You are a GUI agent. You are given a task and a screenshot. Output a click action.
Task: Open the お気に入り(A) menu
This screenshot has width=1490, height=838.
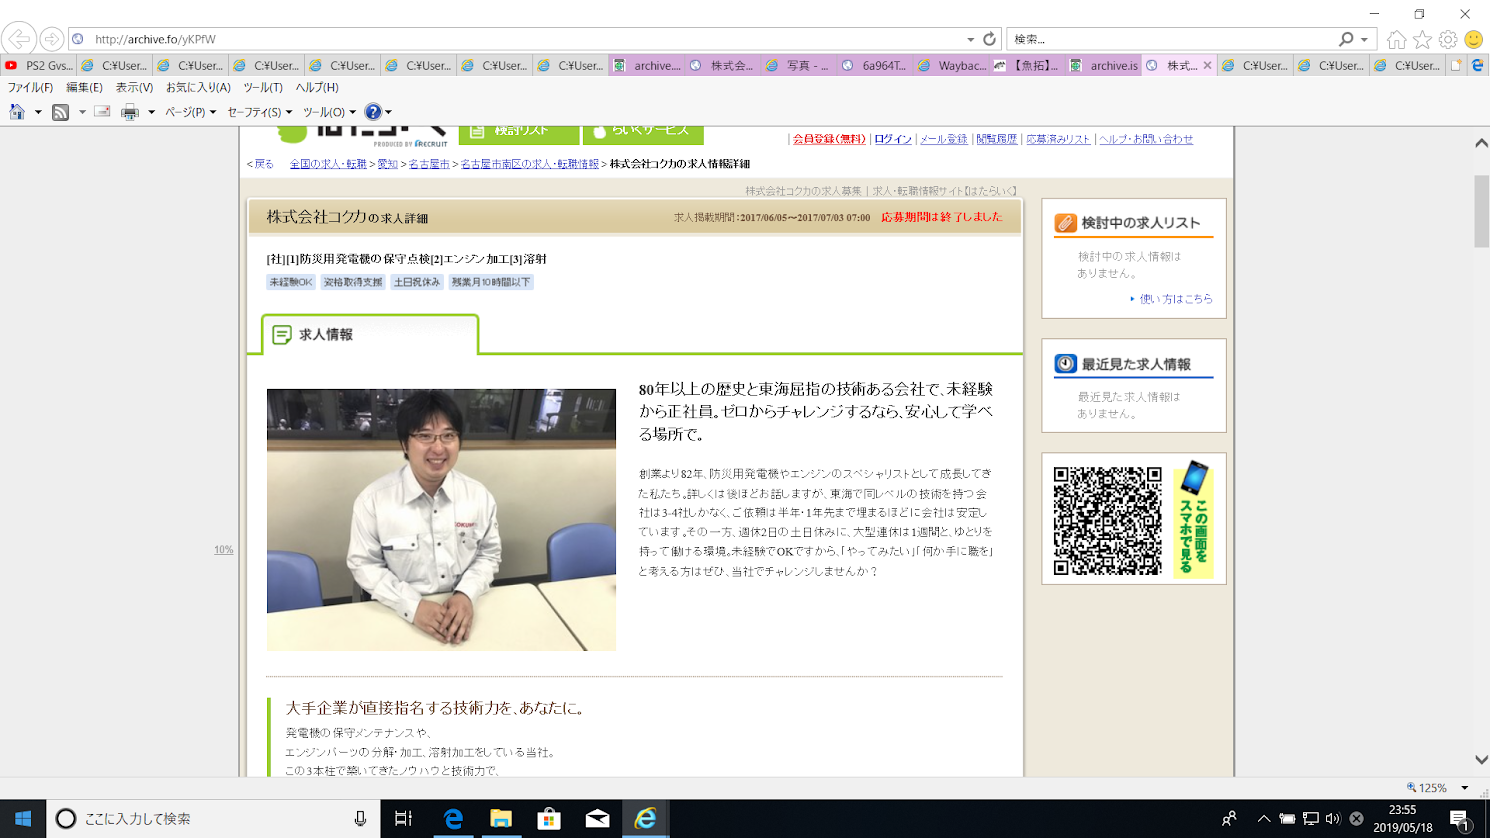click(198, 88)
